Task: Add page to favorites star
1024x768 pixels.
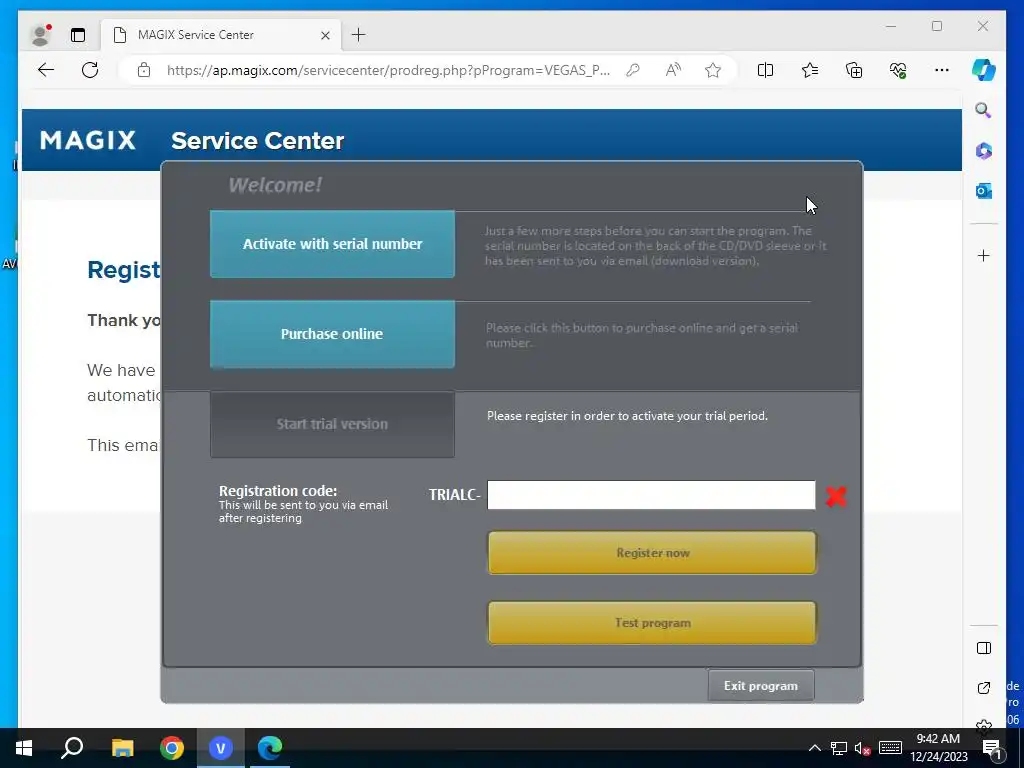Action: (713, 70)
